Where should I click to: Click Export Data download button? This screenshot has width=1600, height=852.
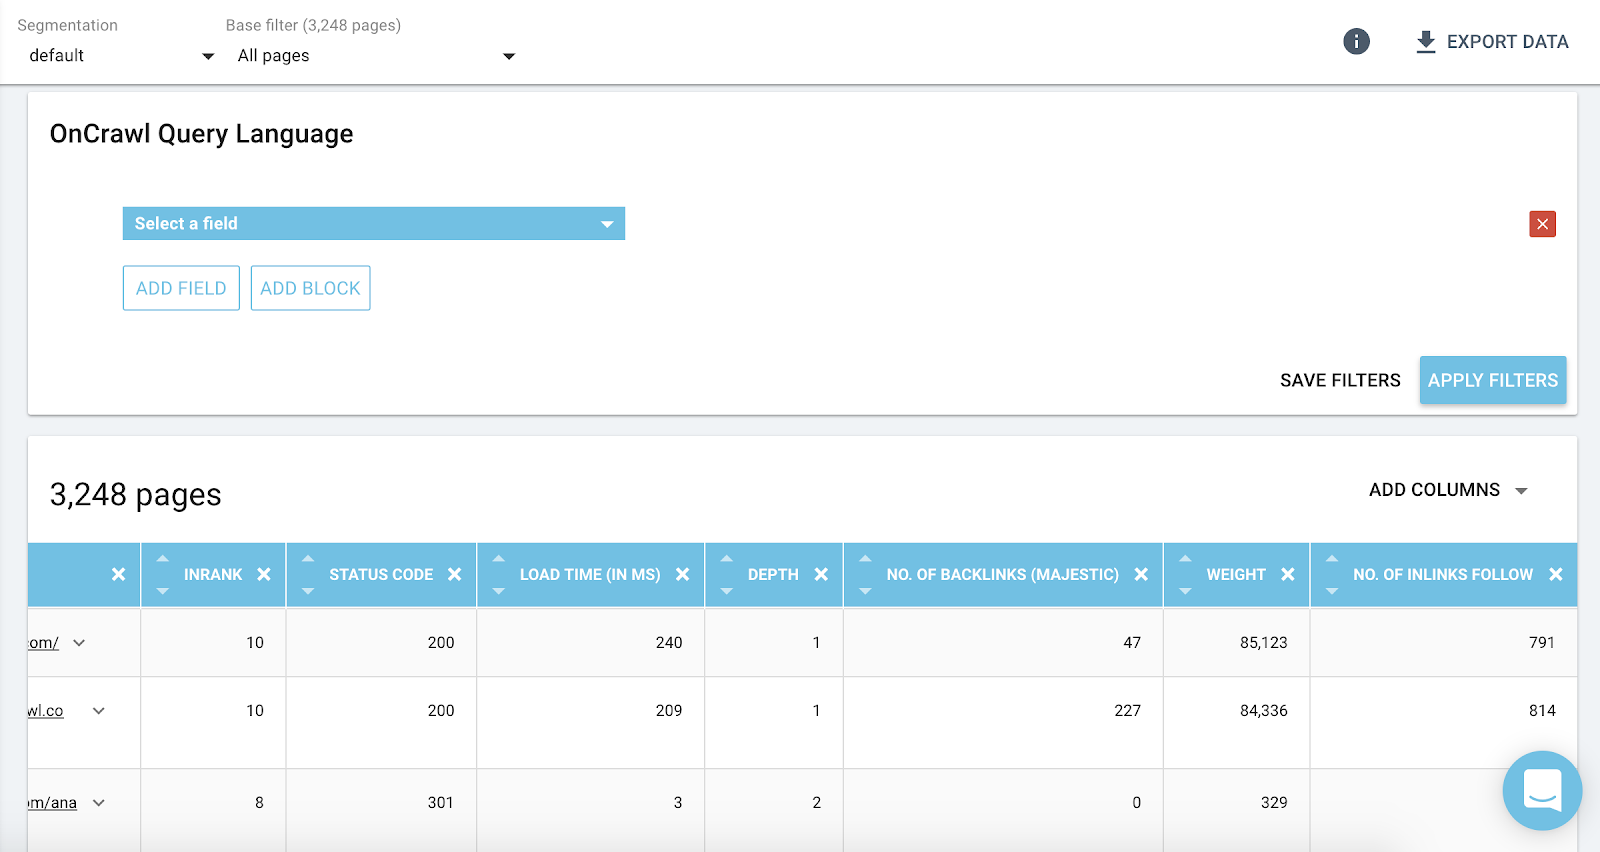[x=1492, y=42]
